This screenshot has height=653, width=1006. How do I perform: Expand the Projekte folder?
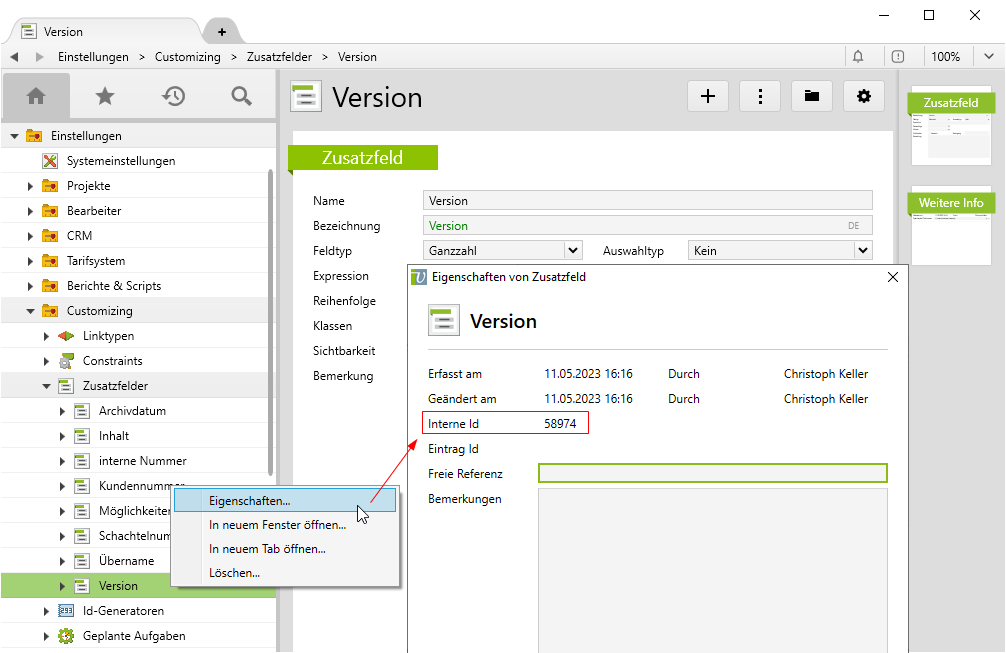click(x=30, y=186)
